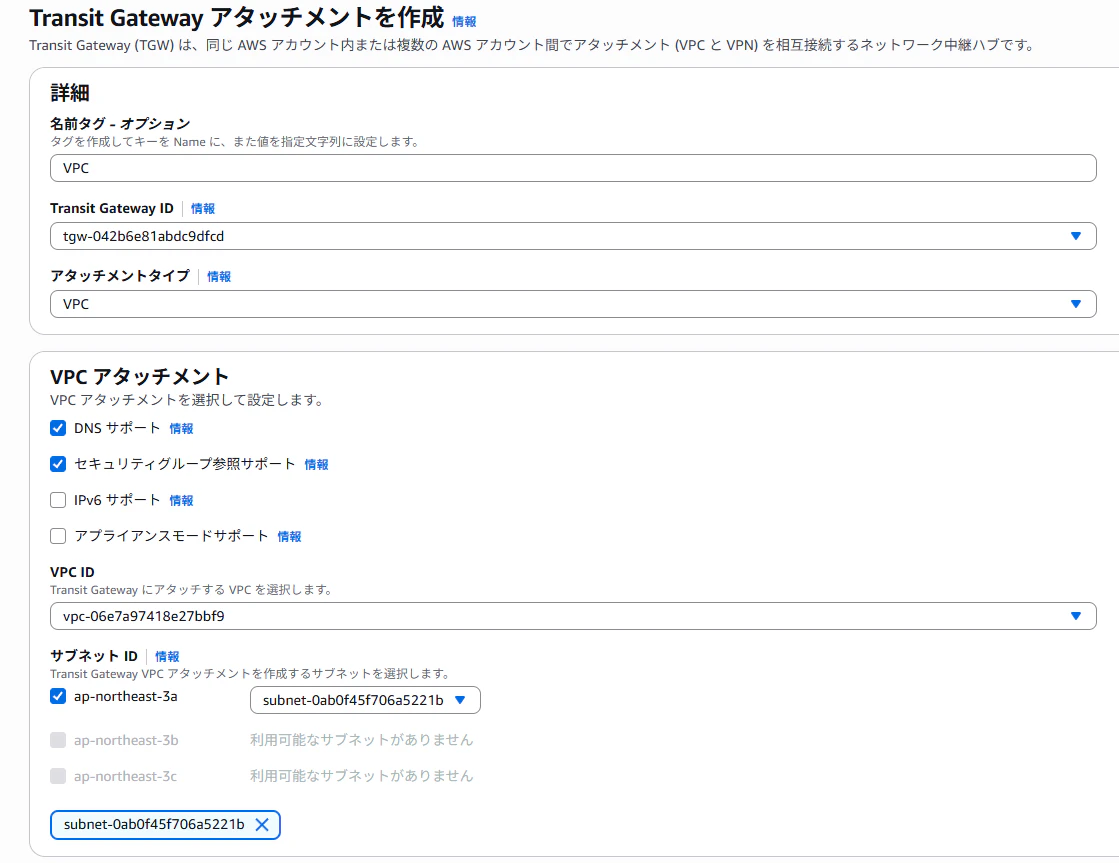
Task: Uncheck the ap-northeast-3a availability zone
Action: click(57, 696)
